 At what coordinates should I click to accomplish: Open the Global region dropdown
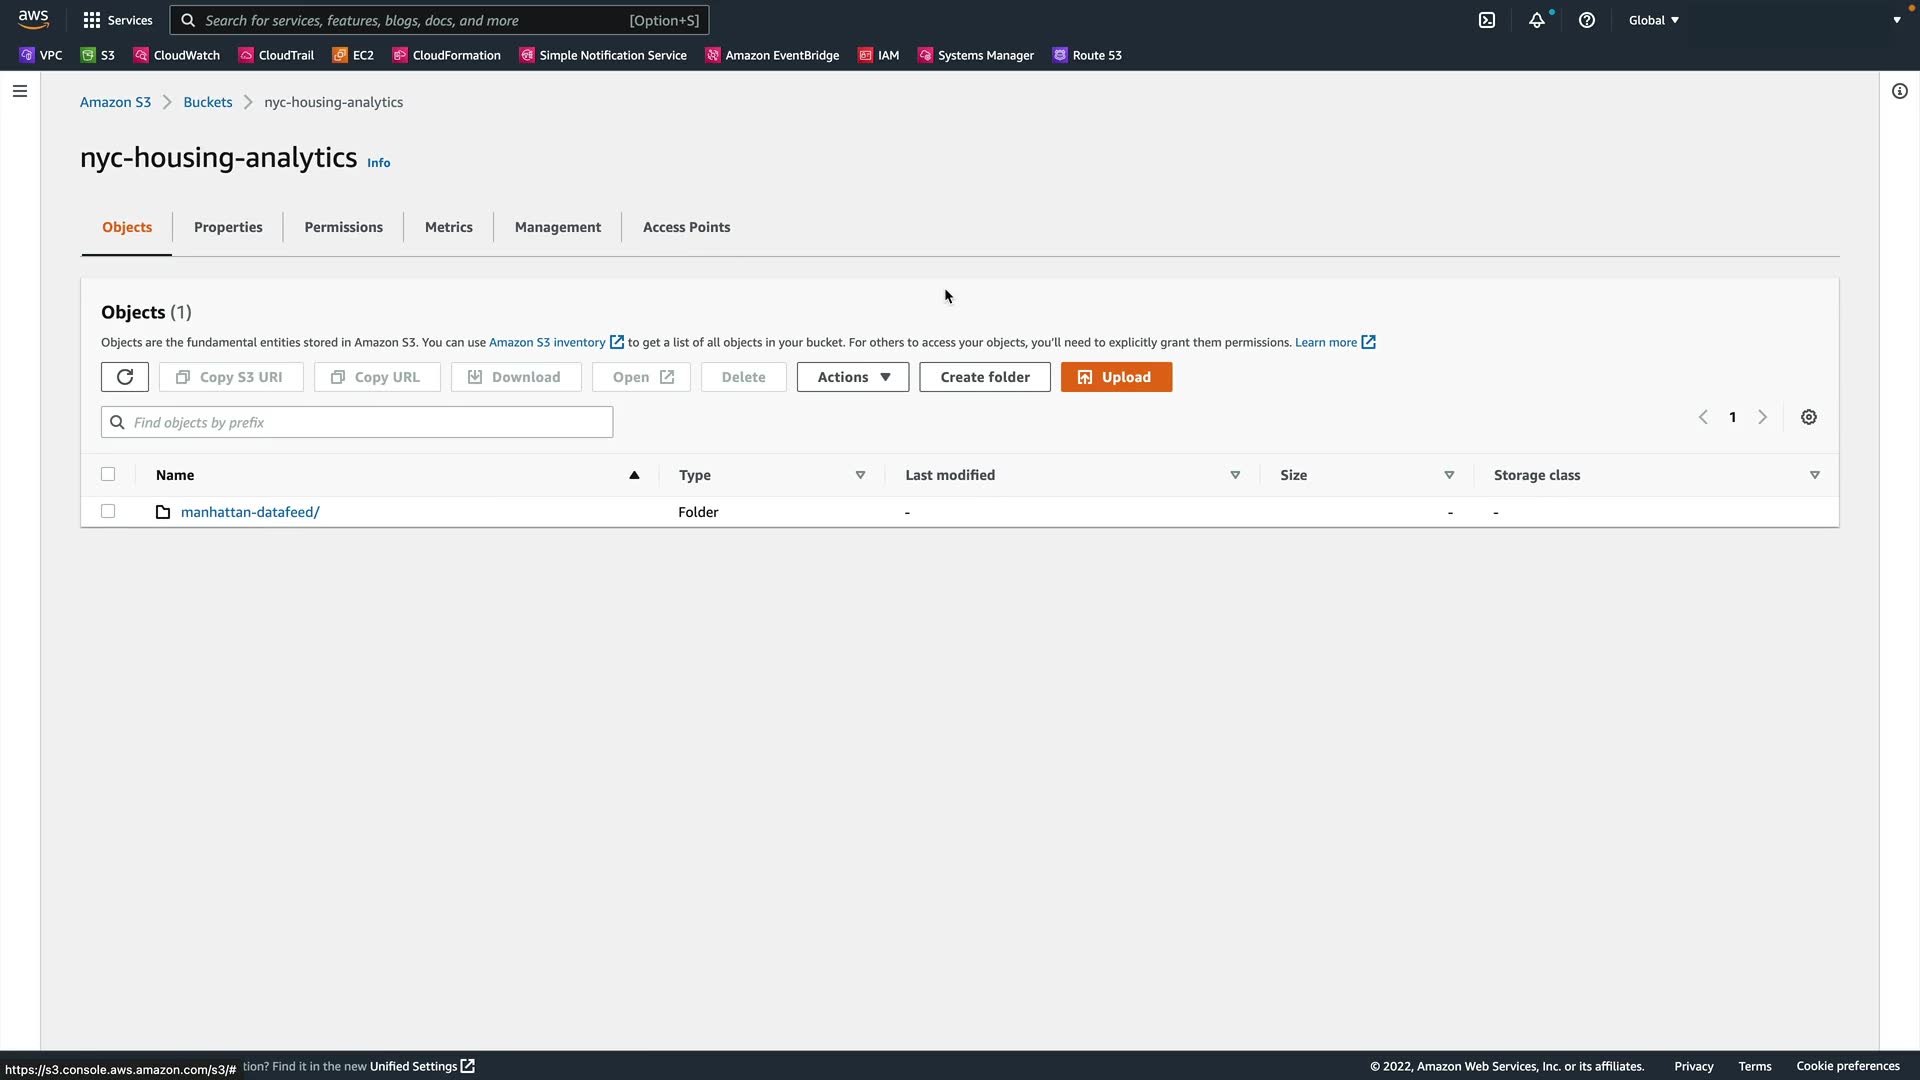1654,20
